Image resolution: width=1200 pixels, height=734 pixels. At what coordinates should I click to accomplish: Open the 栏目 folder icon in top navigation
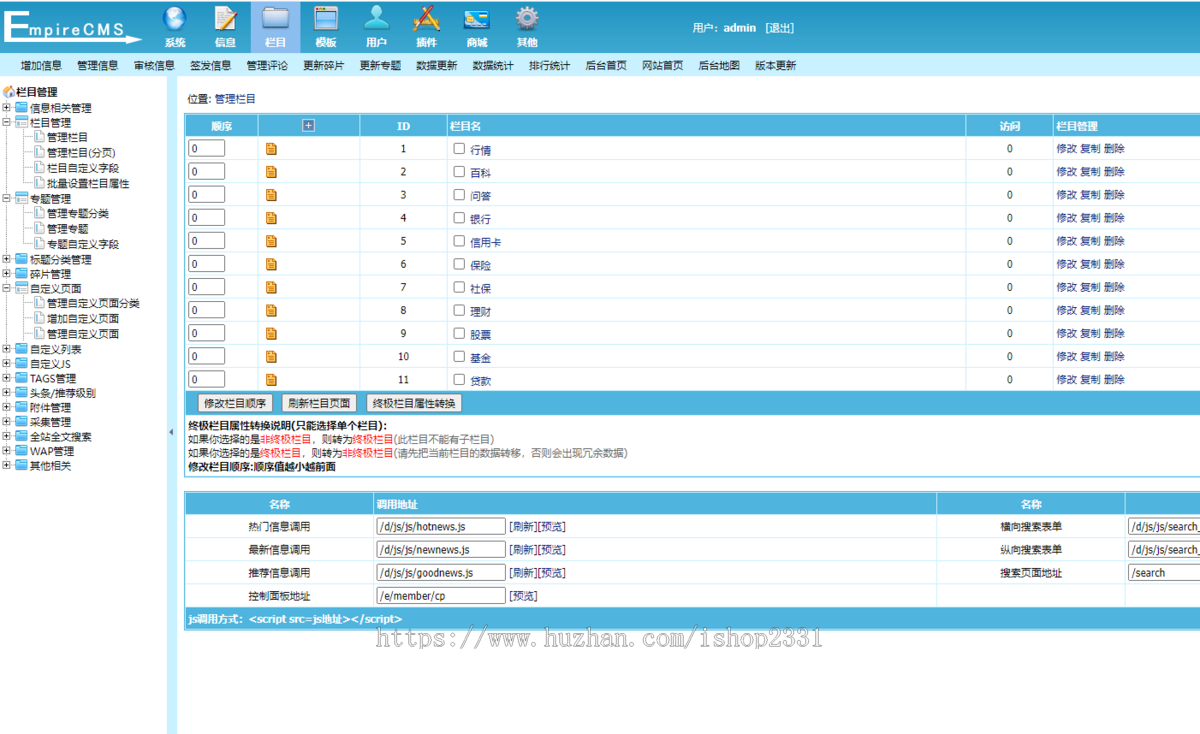[x=276, y=18]
